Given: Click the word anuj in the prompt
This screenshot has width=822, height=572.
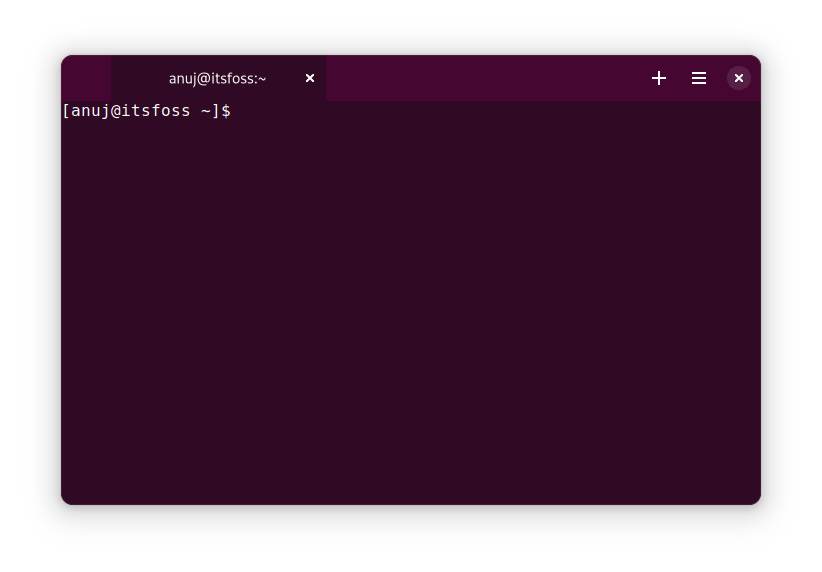Looking at the screenshot, I should tap(89, 111).
